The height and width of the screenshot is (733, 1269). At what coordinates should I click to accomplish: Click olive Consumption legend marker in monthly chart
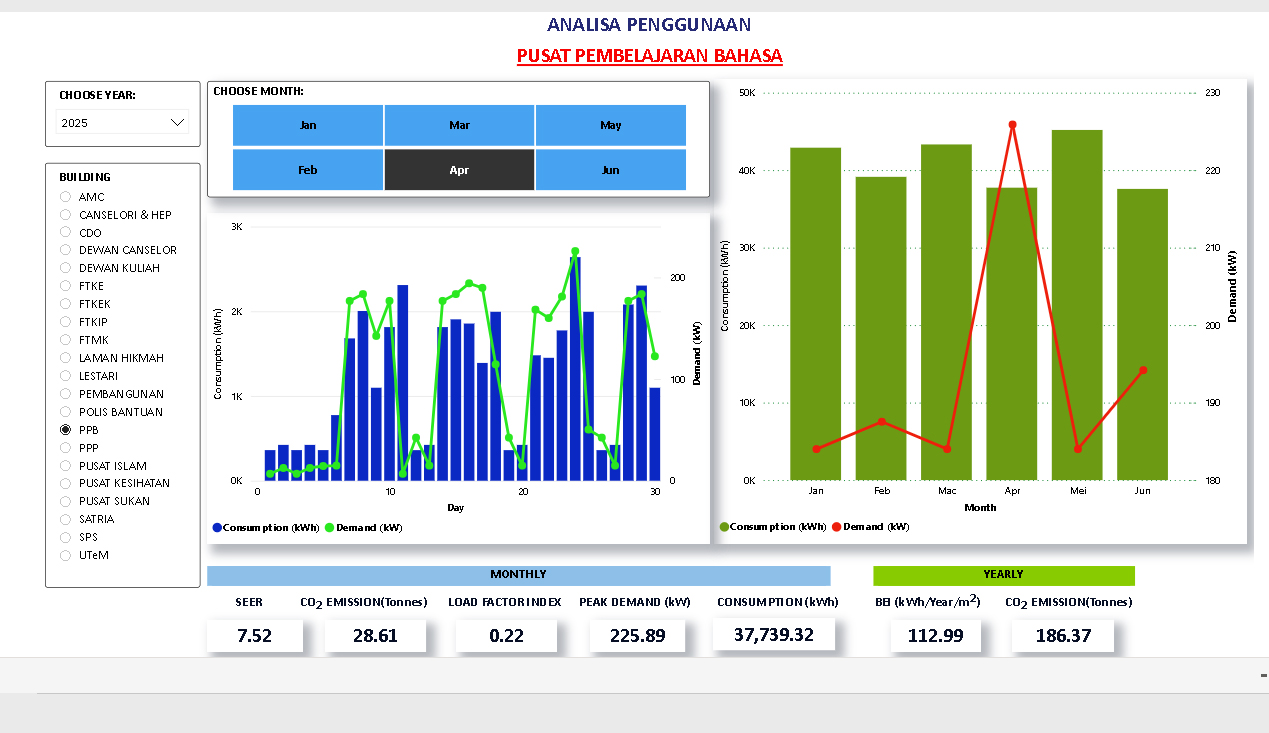click(x=724, y=527)
